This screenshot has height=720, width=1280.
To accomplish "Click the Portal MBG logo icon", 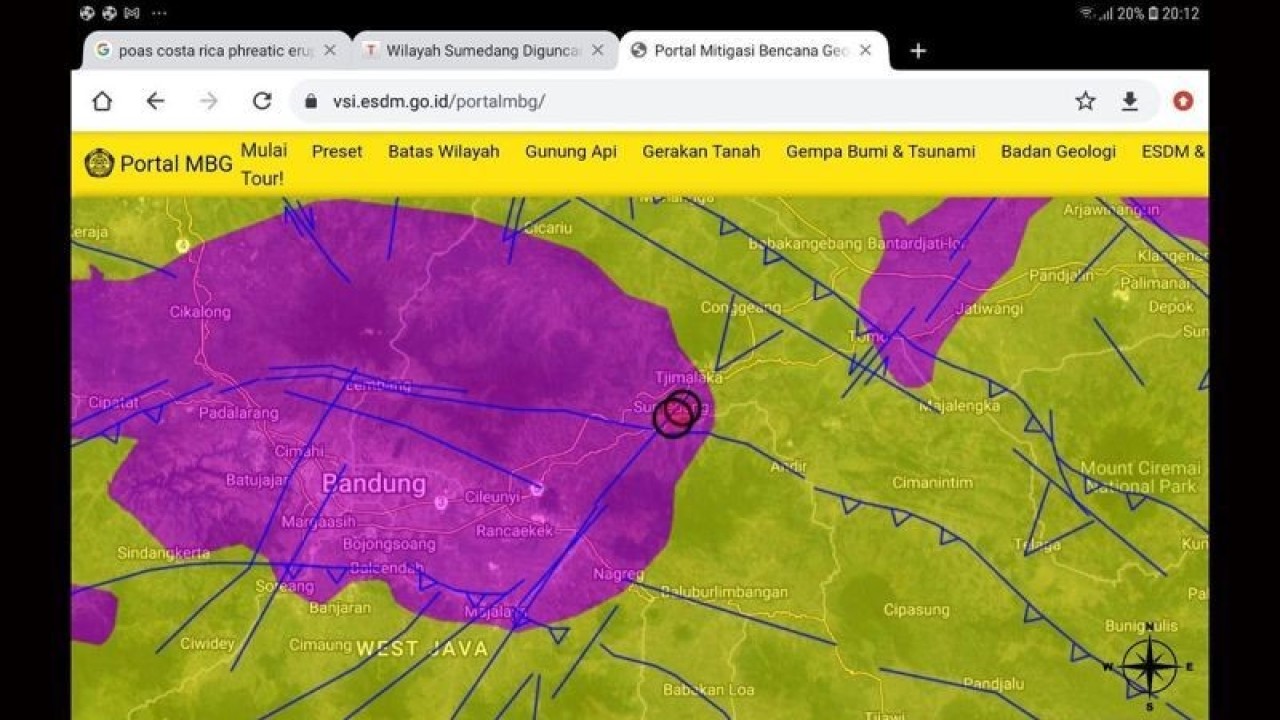I will pyautogui.click(x=100, y=161).
